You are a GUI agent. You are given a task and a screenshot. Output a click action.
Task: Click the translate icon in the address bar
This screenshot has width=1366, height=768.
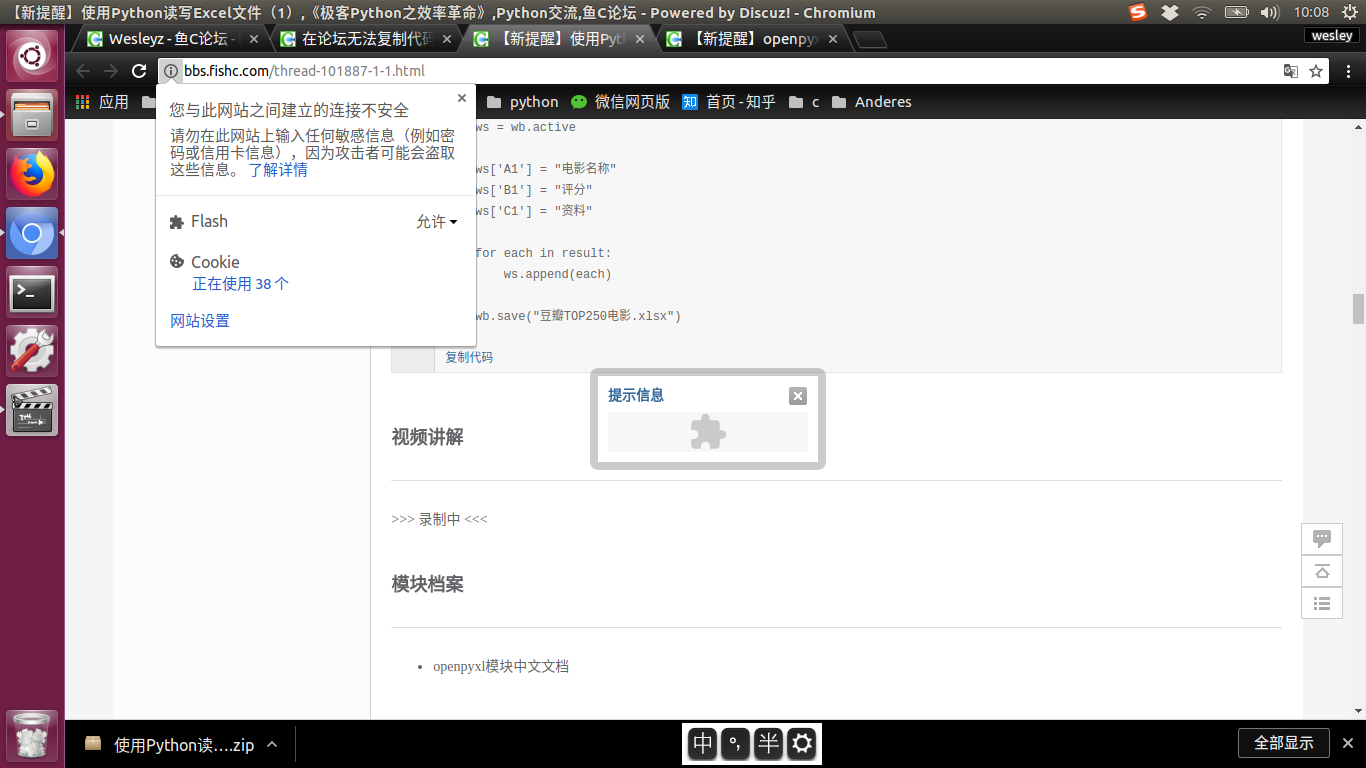tap(1290, 71)
